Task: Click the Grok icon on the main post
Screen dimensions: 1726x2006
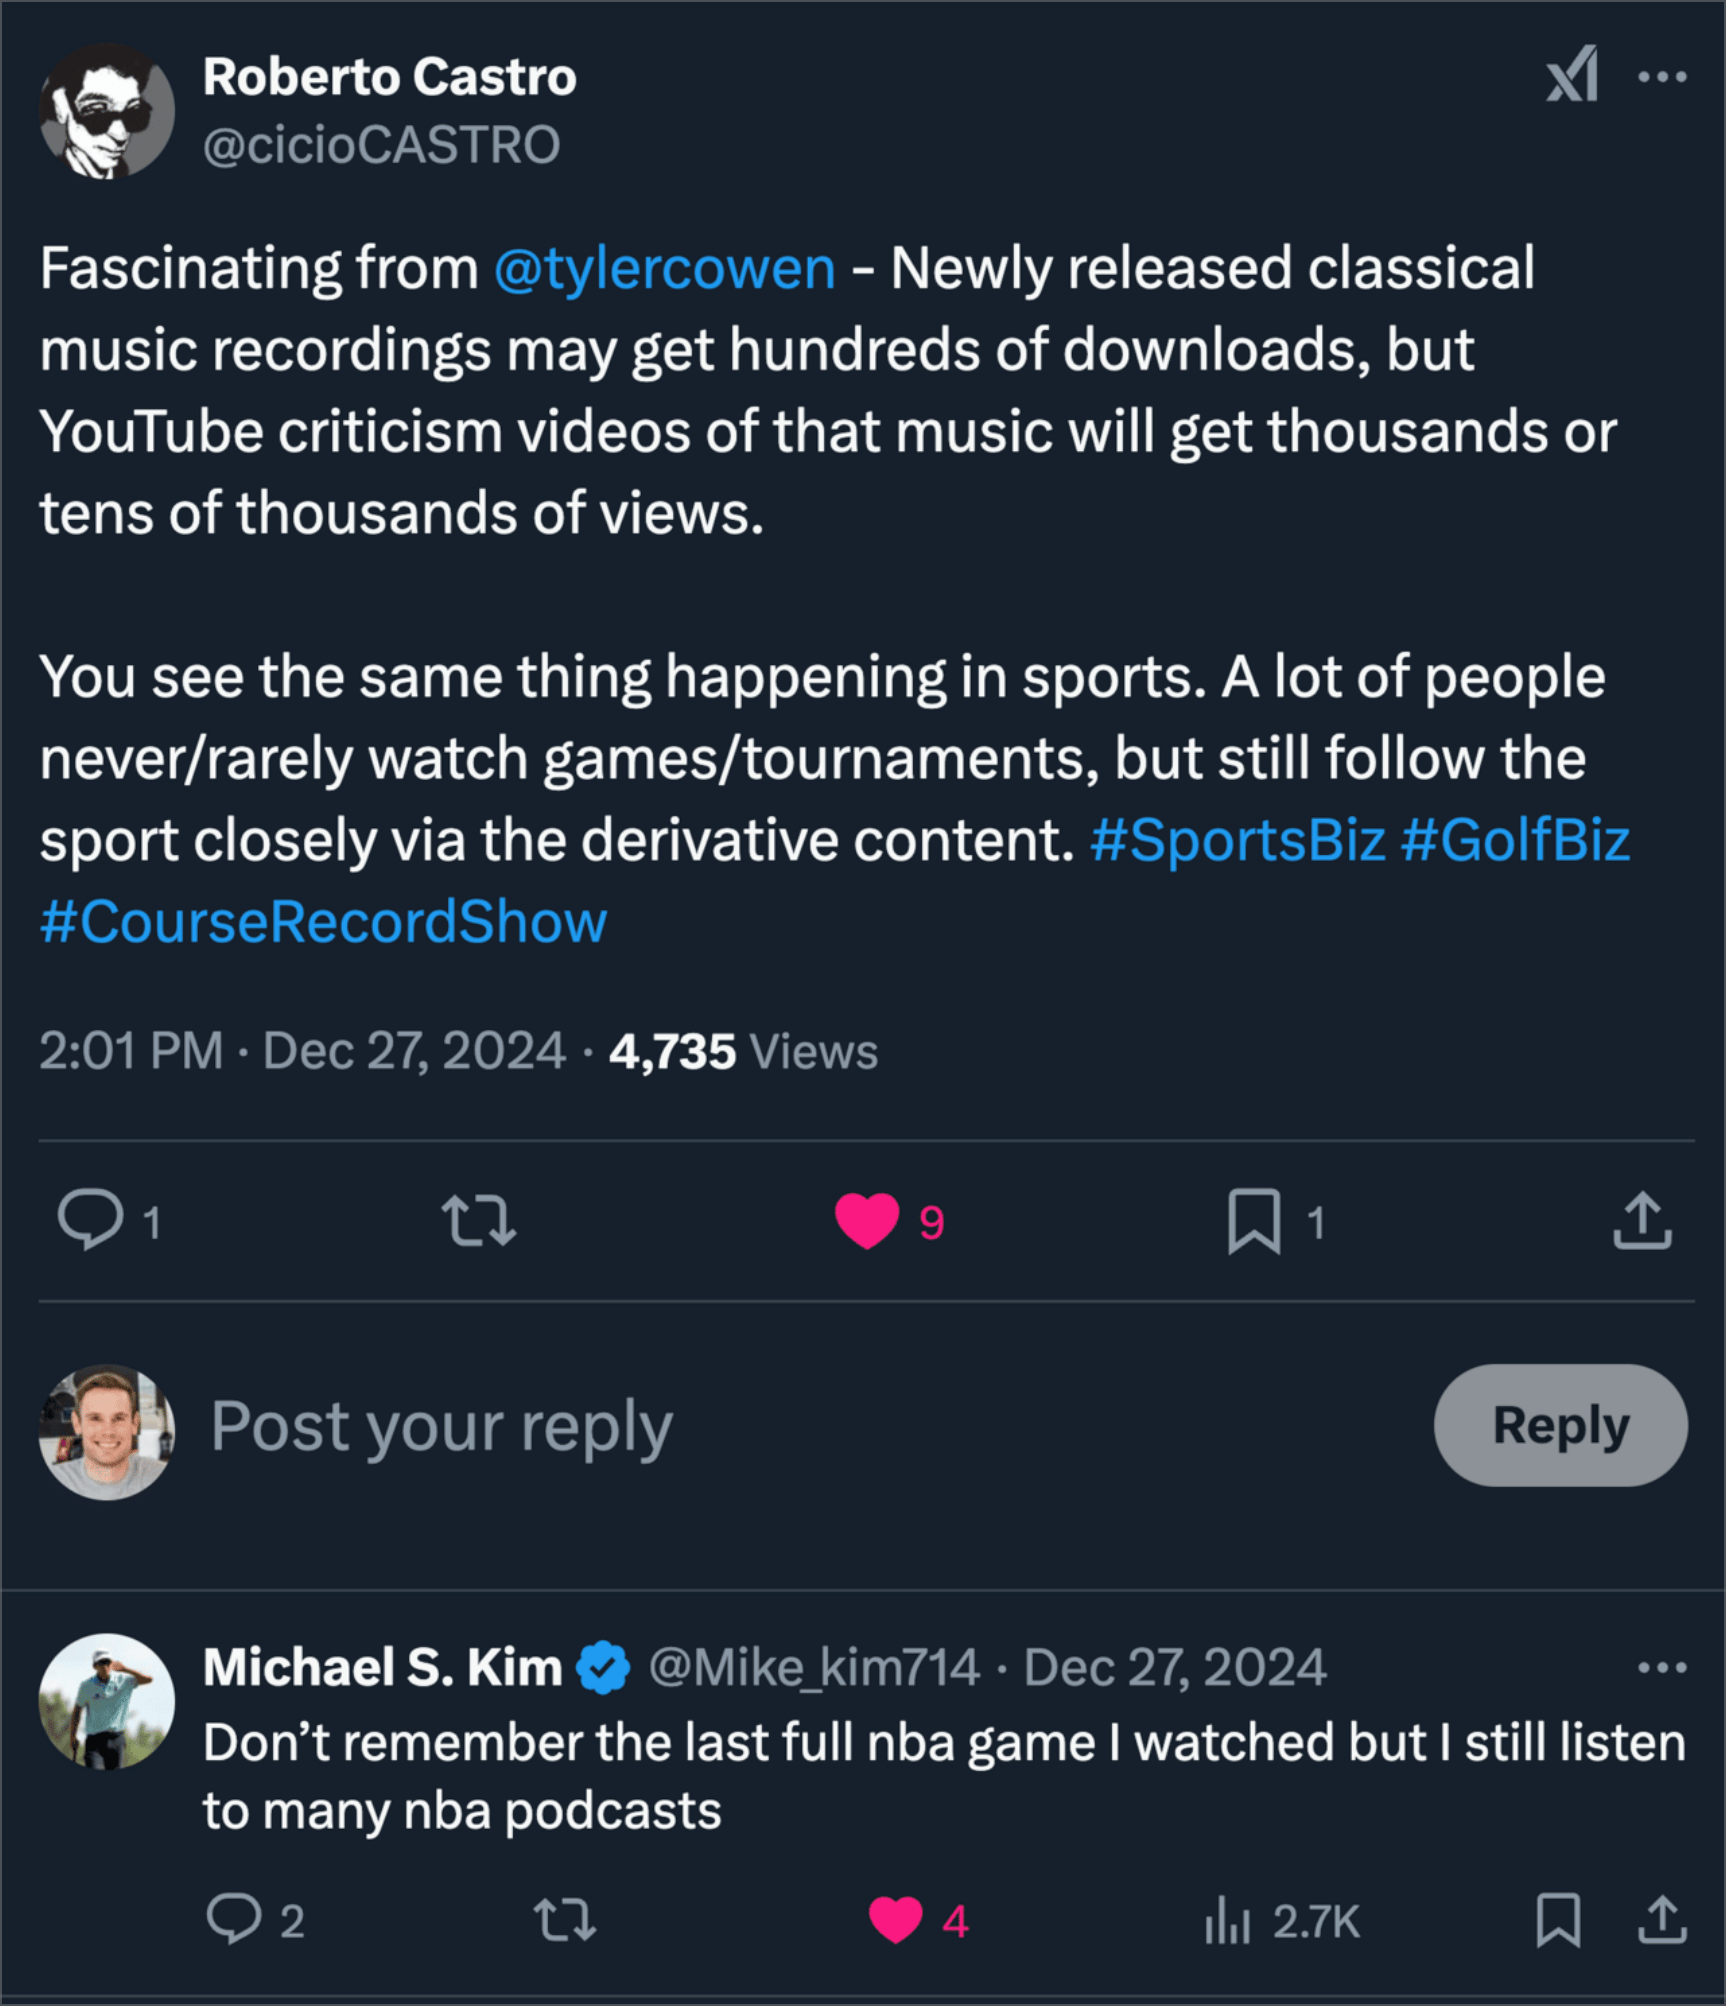Action: point(1571,75)
